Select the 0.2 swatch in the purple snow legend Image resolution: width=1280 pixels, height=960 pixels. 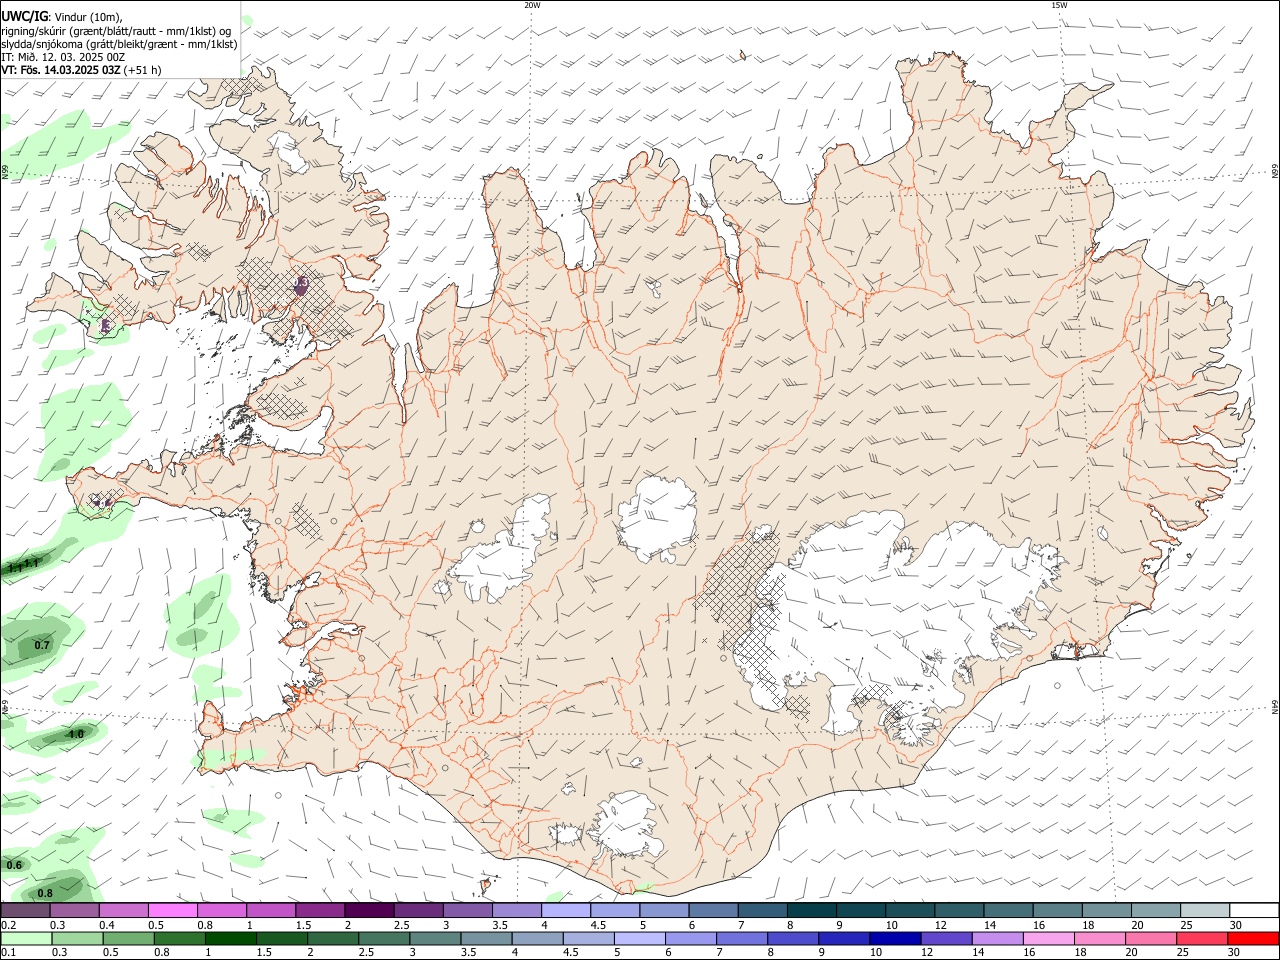coord(25,910)
